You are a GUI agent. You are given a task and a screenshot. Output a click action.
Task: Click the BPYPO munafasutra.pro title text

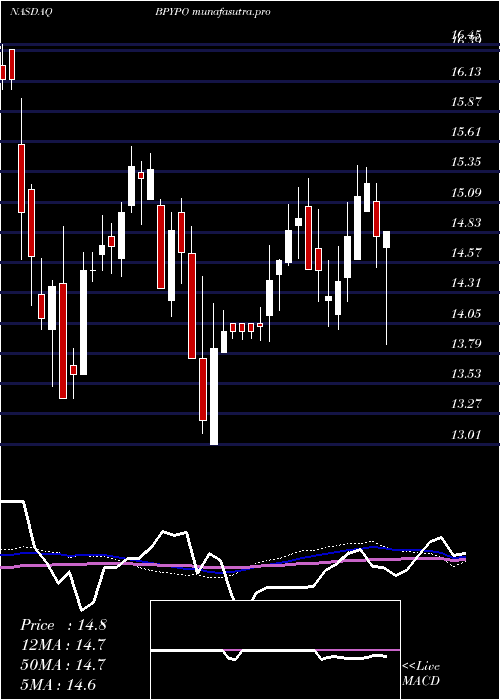point(213,12)
